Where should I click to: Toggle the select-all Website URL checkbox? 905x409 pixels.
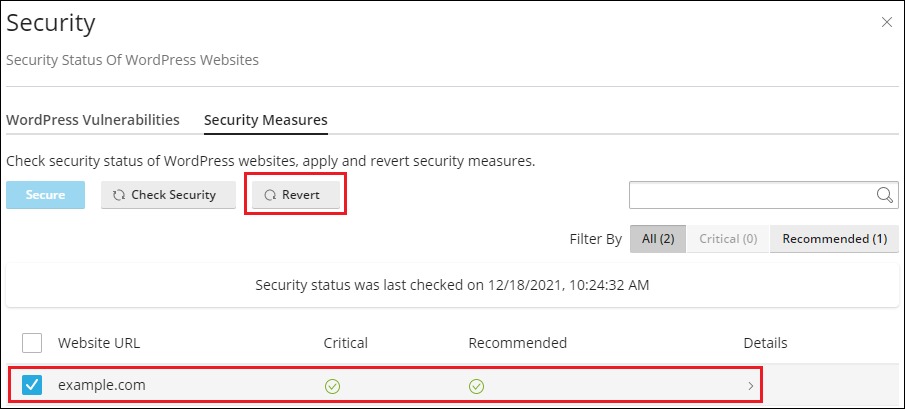pyautogui.click(x=32, y=343)
